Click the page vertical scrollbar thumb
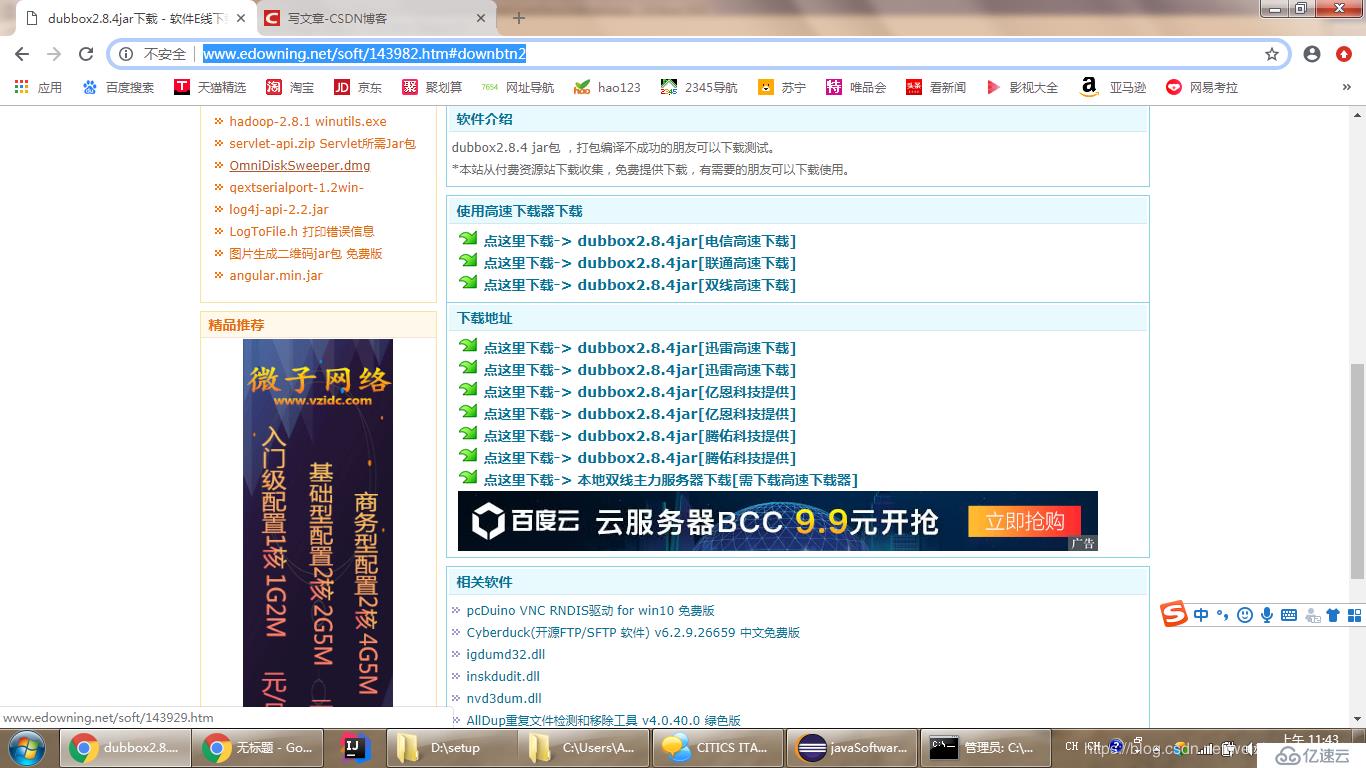 coord(1357,471)
